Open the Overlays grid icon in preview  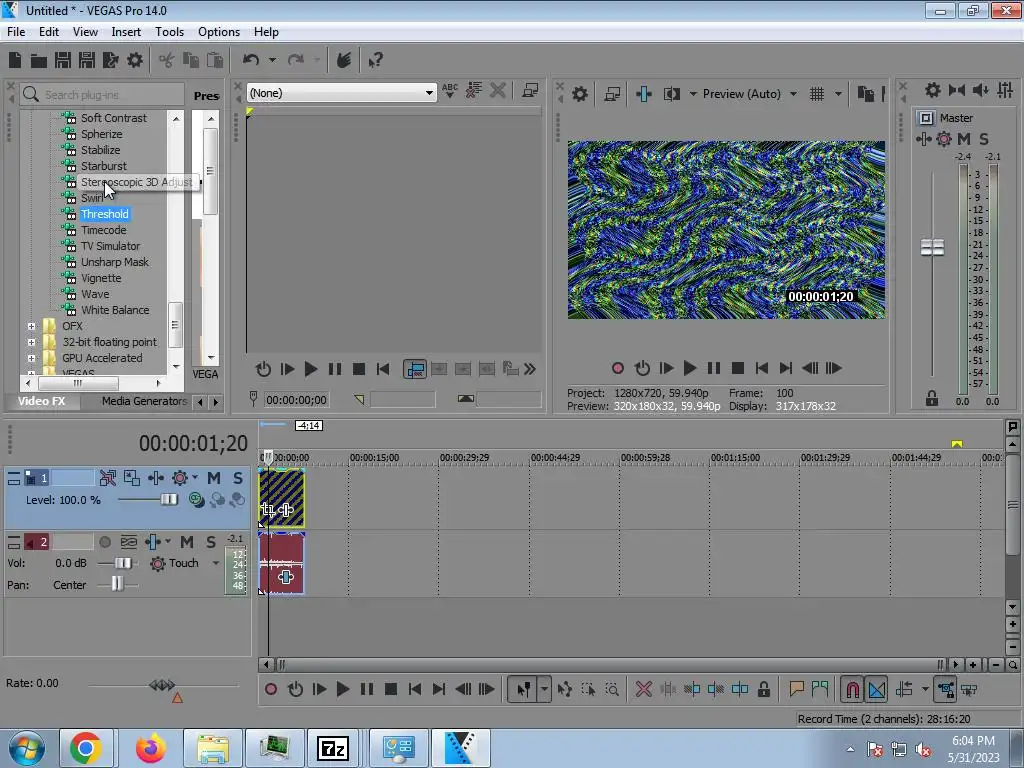[x=817, y=94]
